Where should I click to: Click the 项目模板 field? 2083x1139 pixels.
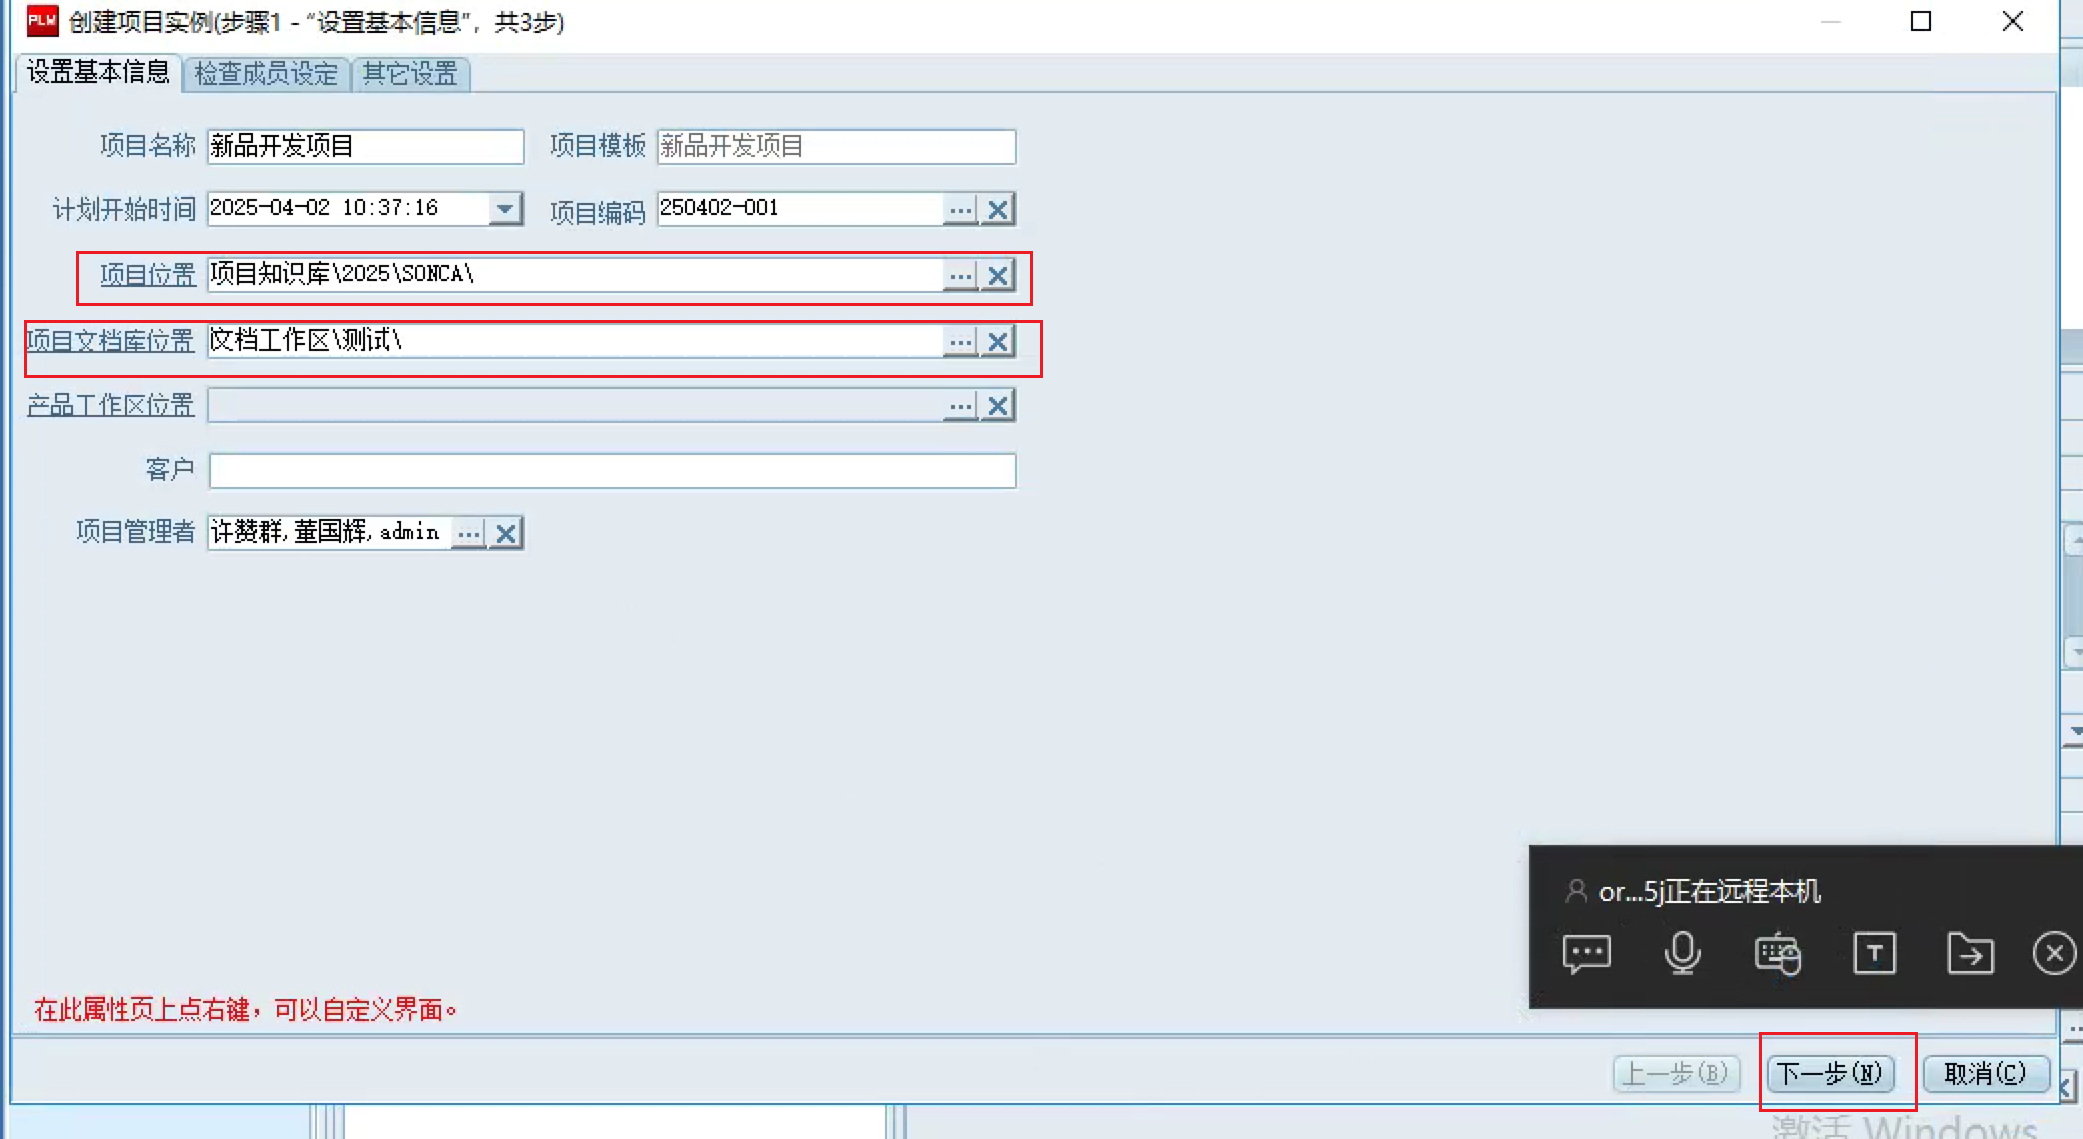click(836, 146)
